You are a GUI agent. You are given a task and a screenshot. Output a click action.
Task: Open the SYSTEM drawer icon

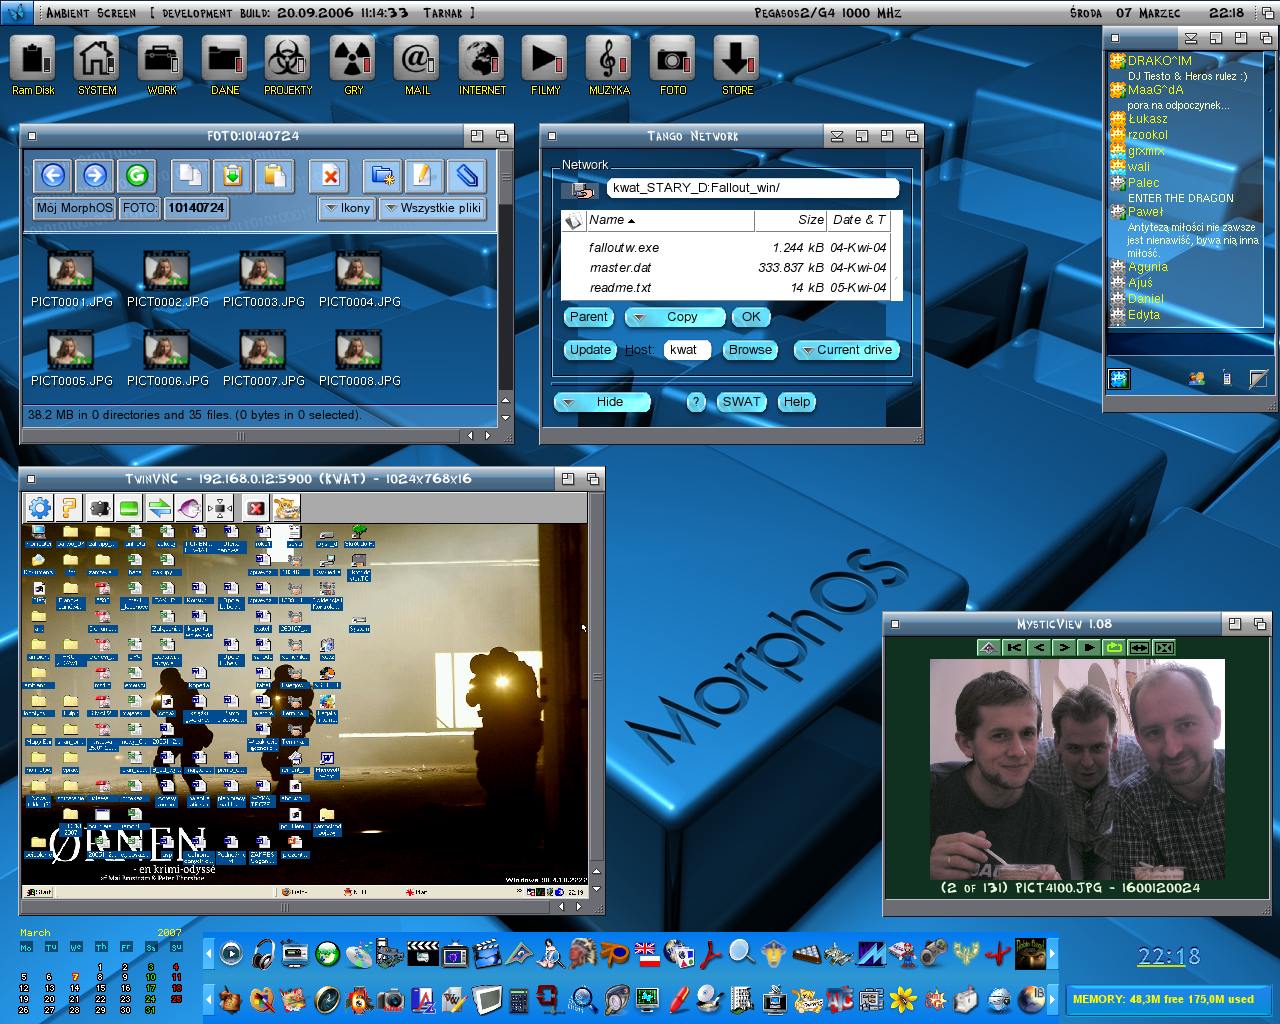97,66
